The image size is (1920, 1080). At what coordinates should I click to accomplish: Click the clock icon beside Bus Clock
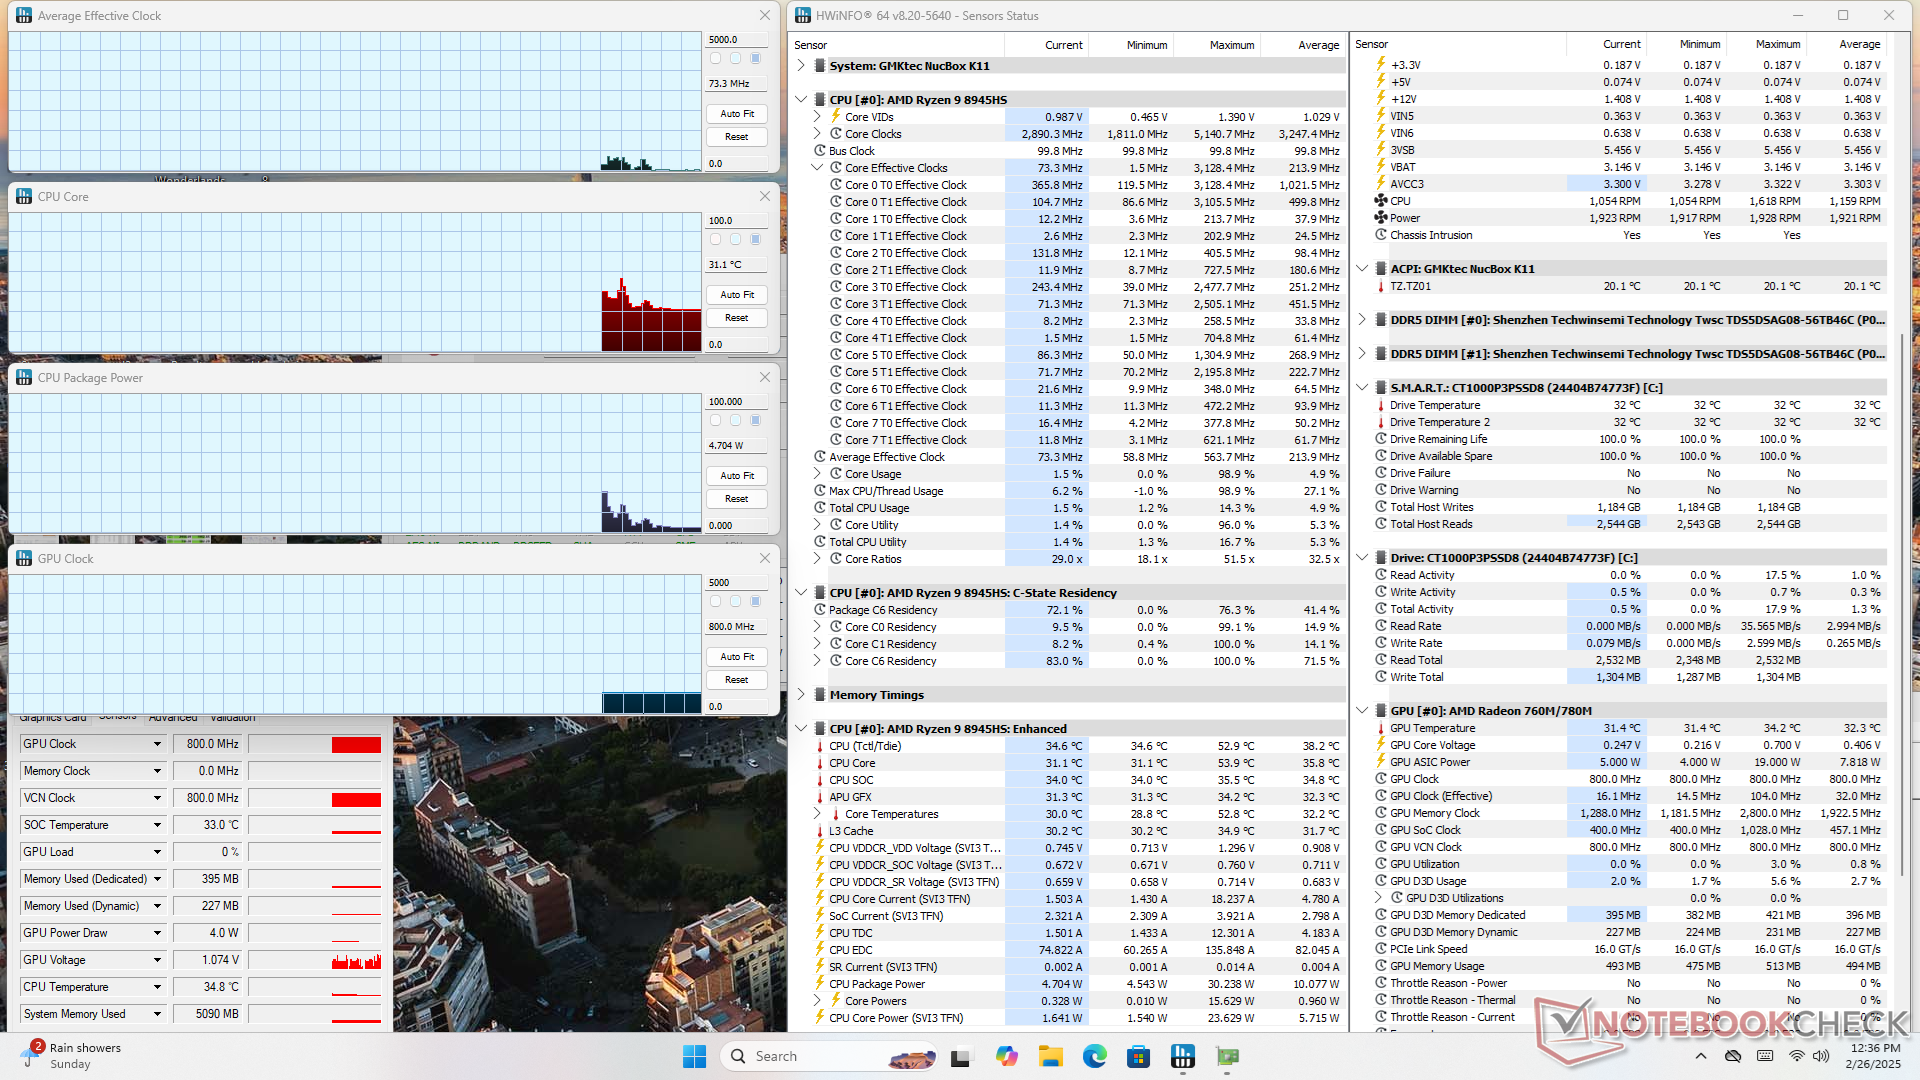pos(820,151)
